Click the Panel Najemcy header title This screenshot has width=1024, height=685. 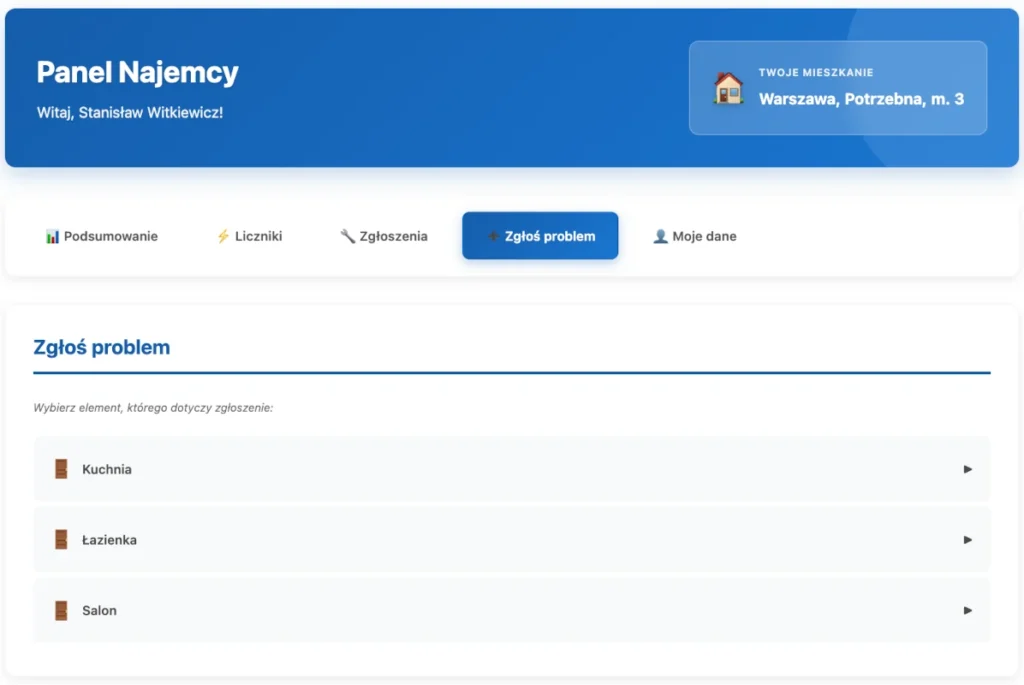pyautogui.click(x=137, y=72)
